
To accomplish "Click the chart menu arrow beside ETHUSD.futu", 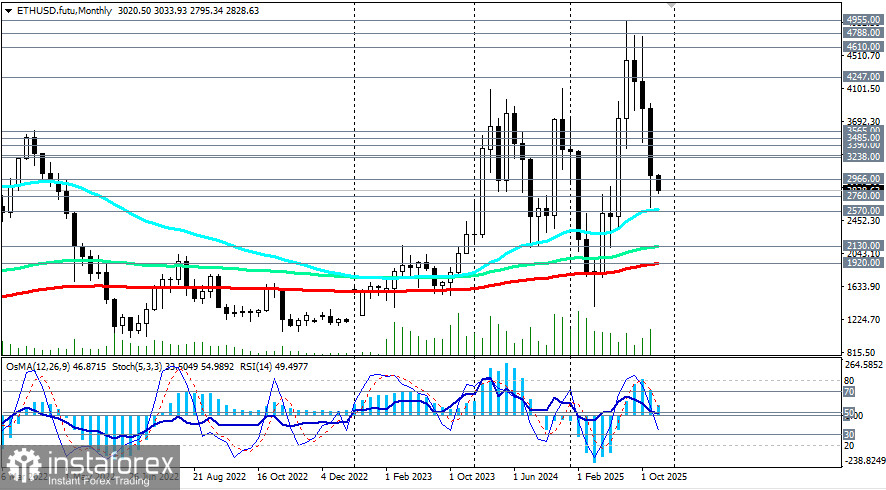I will [x=8, y=10].
